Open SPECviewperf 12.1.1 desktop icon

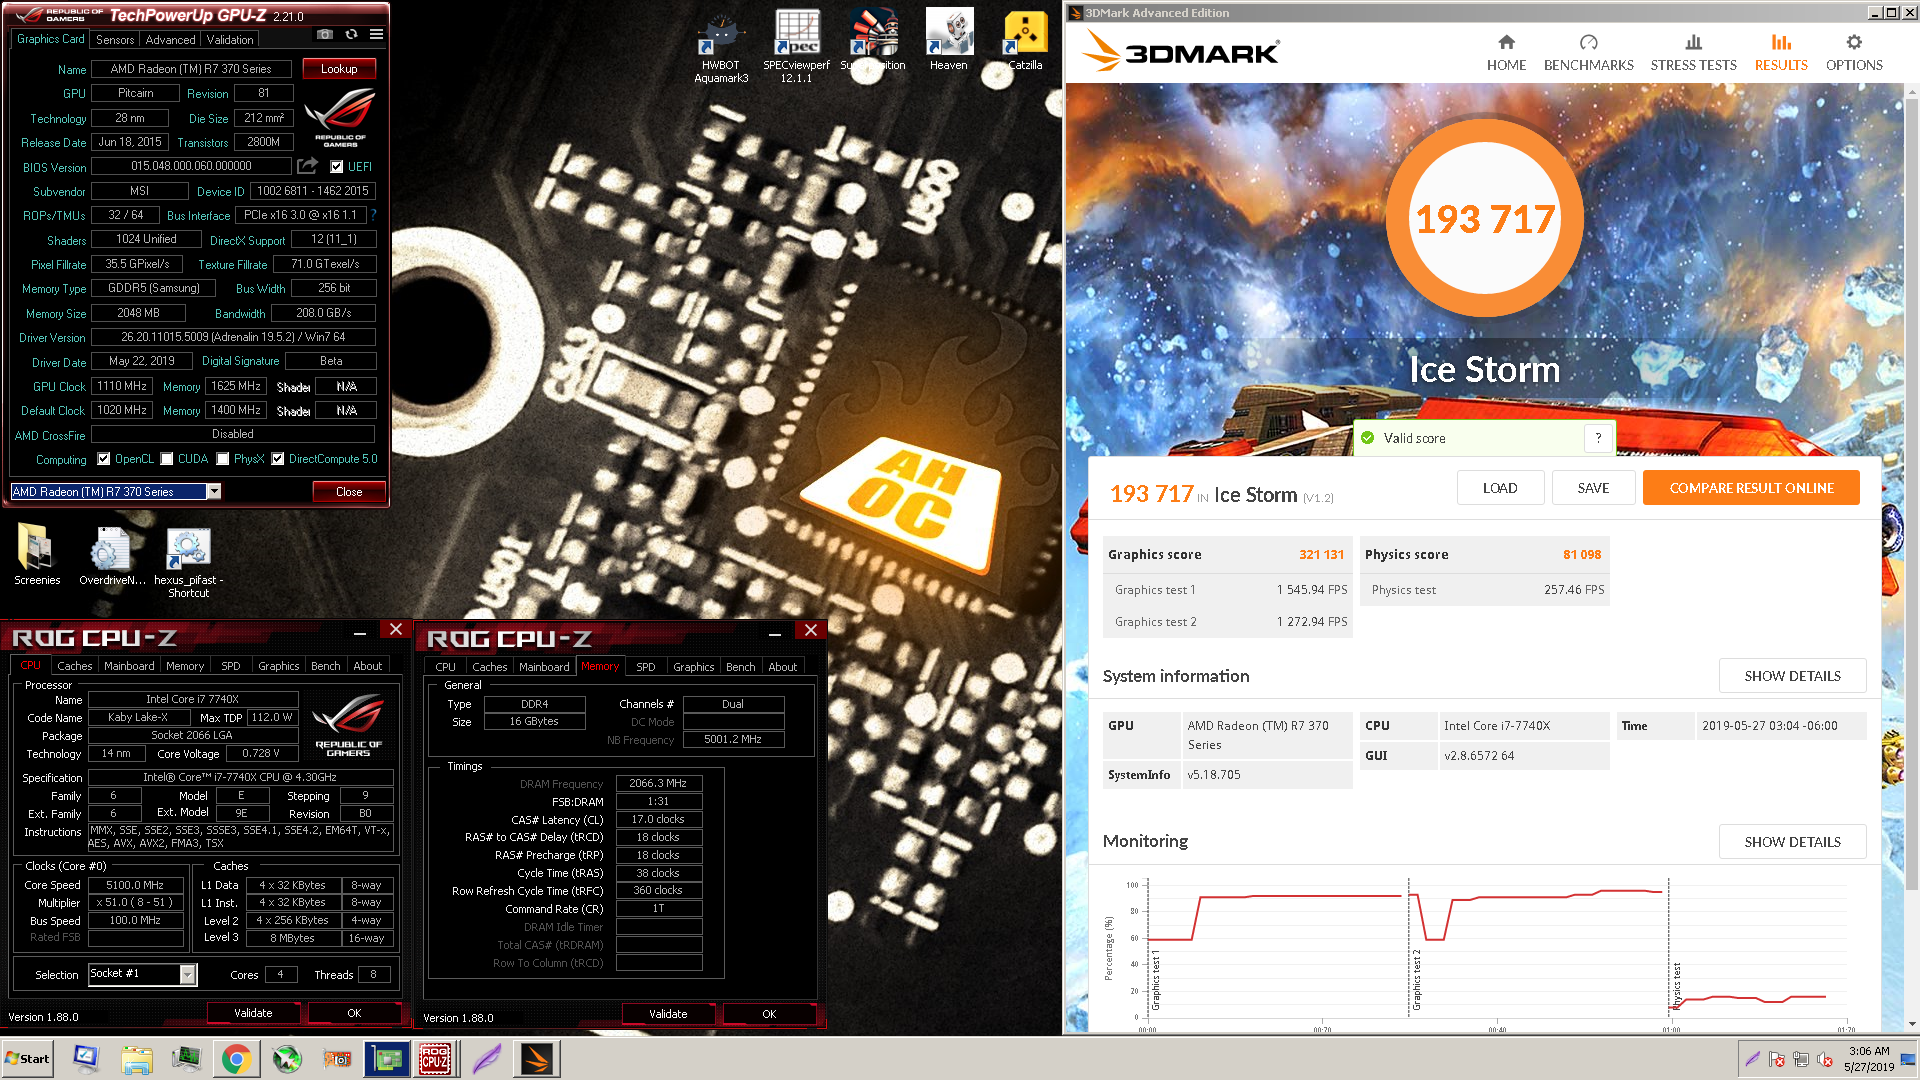797,46
